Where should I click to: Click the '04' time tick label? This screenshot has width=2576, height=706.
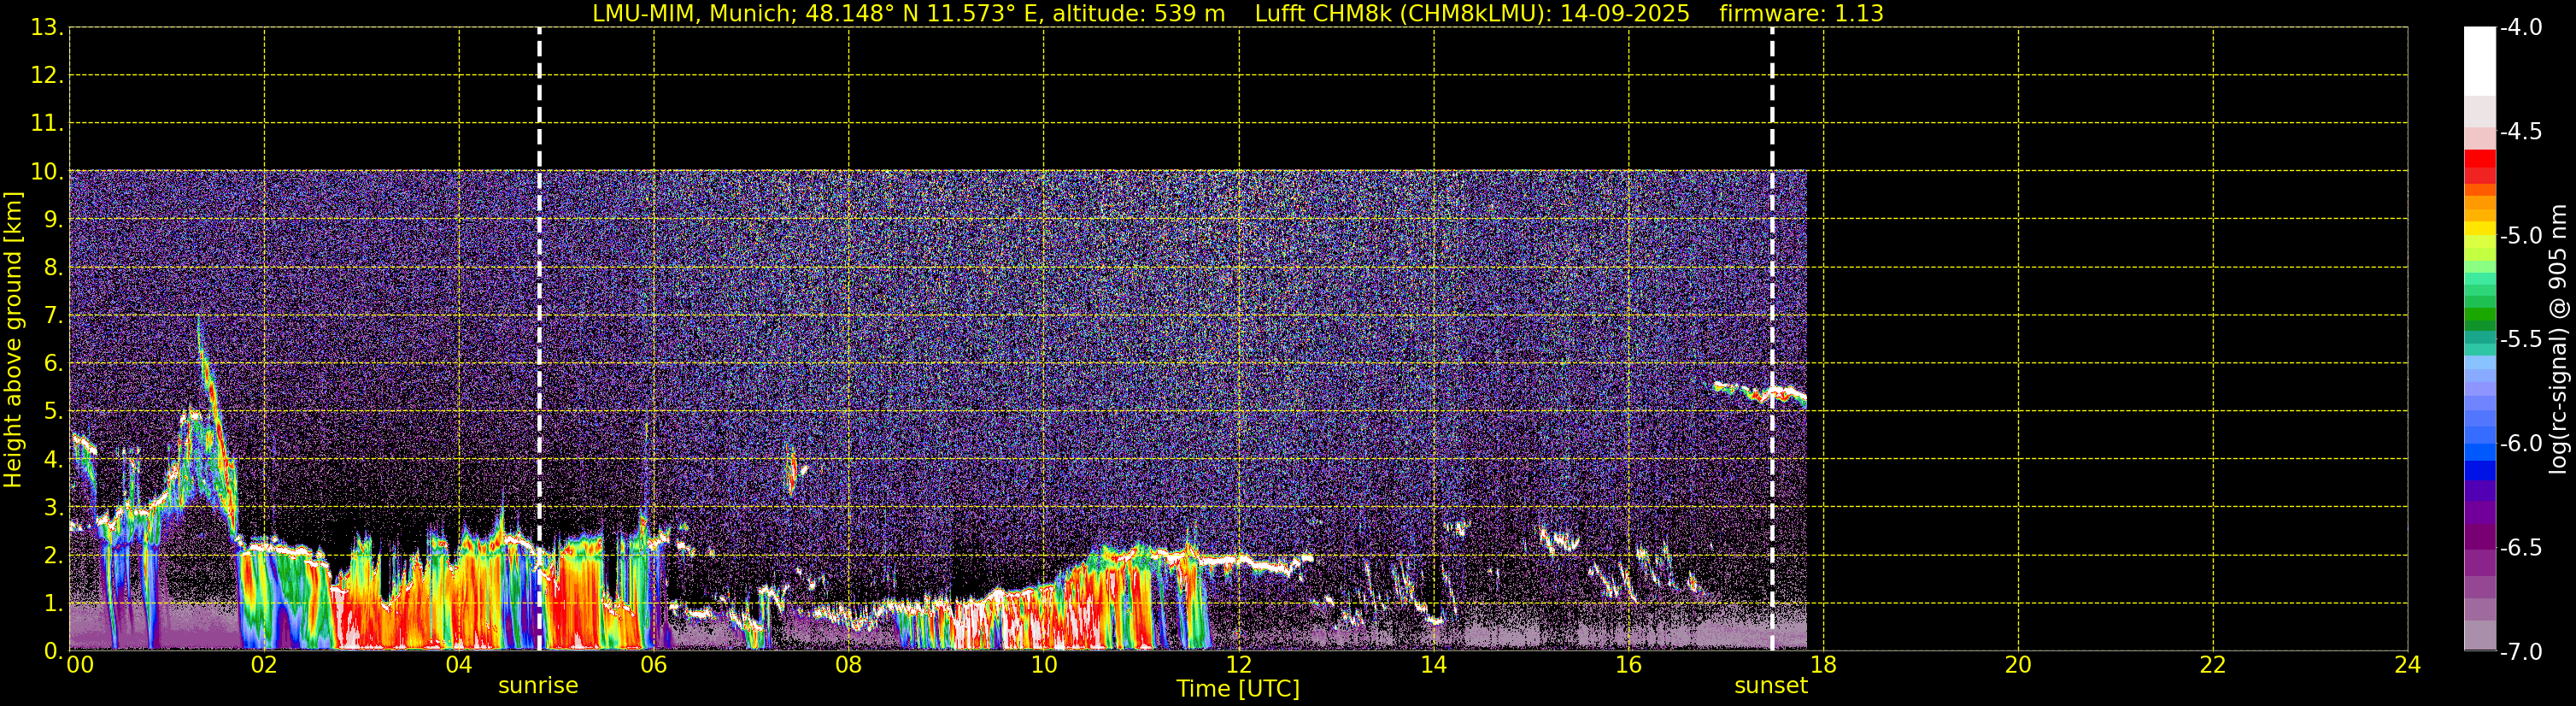tap(459, 665)
